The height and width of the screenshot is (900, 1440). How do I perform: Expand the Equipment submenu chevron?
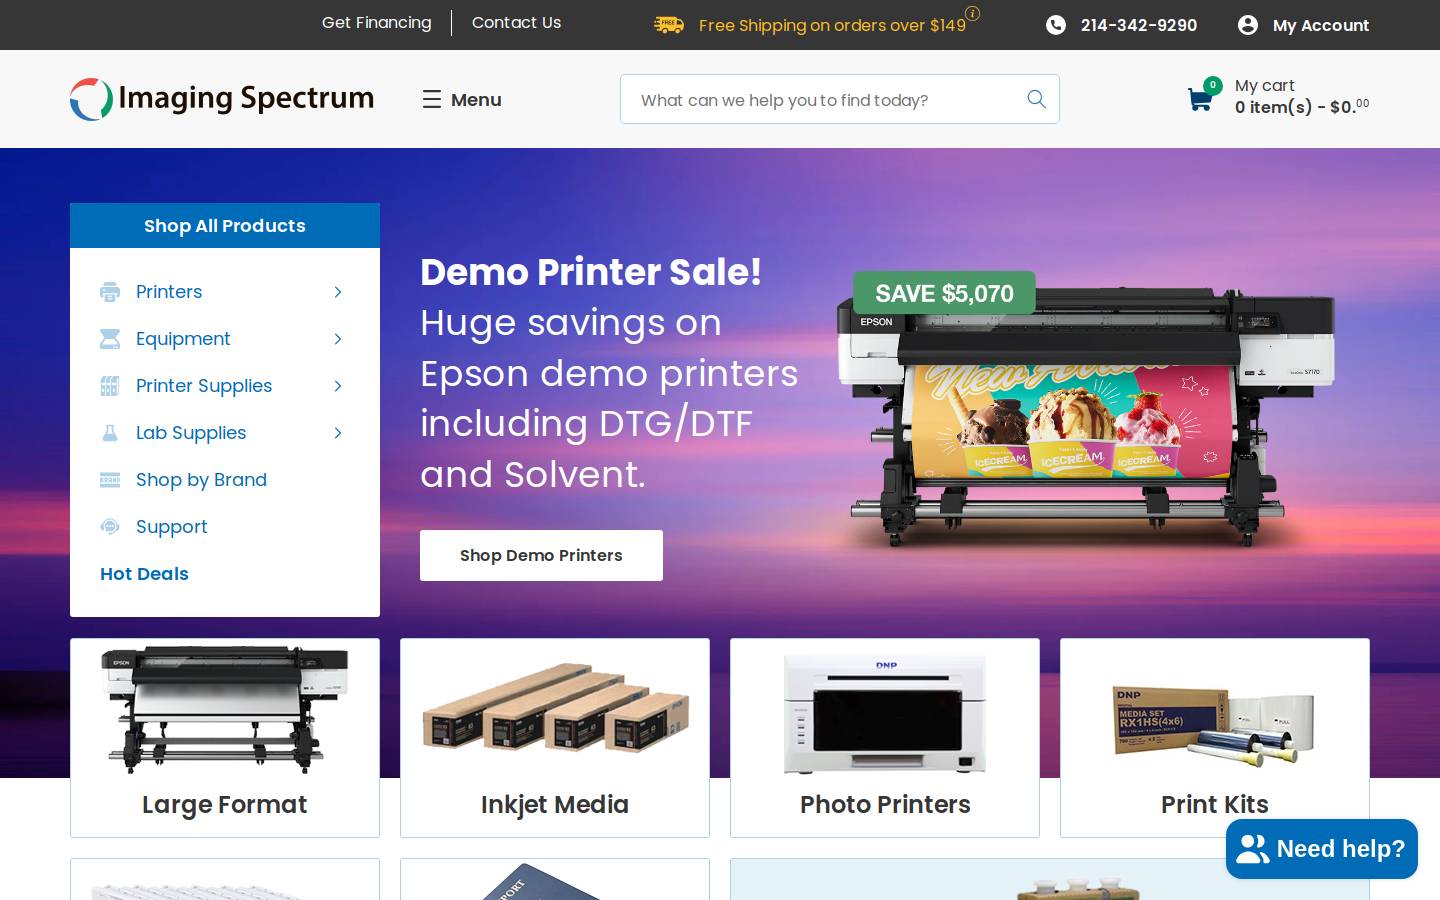point(338,339)
